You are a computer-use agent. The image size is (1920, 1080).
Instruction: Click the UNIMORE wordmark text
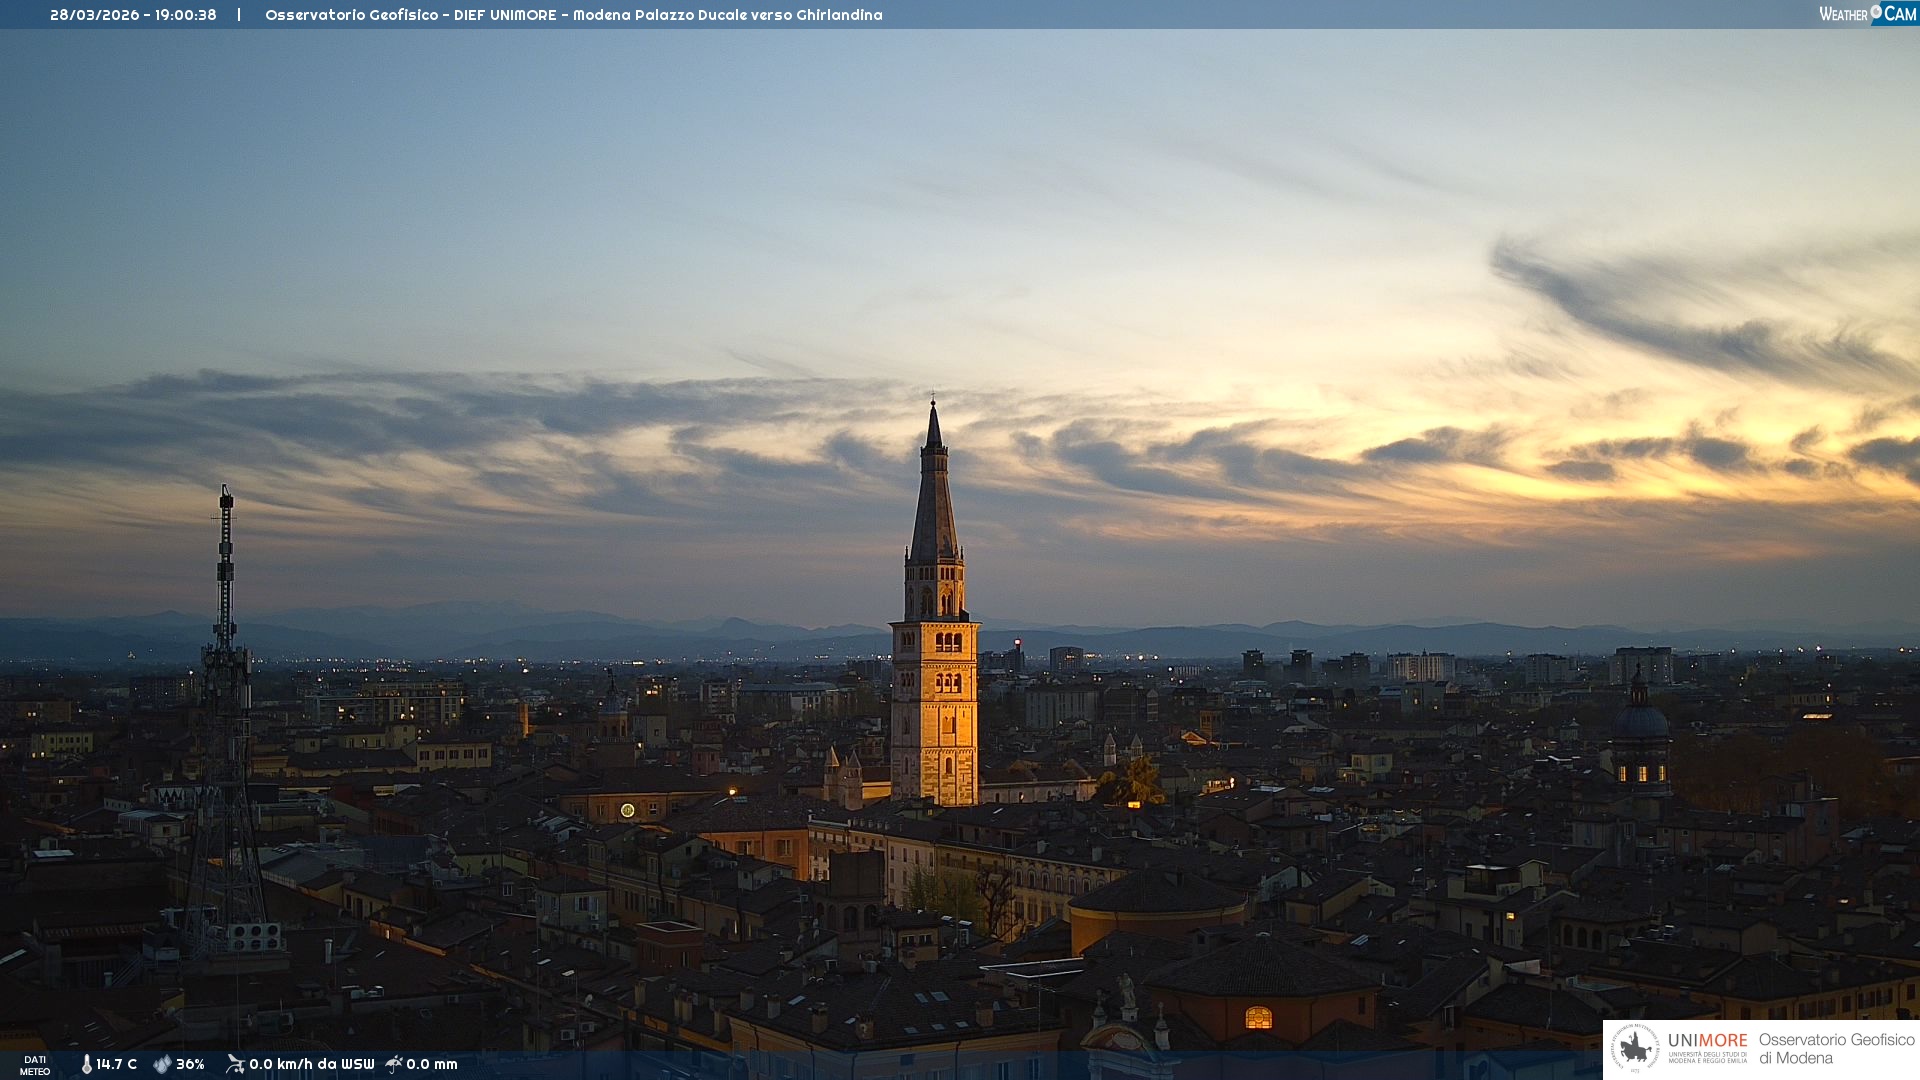(1707, 1040)
